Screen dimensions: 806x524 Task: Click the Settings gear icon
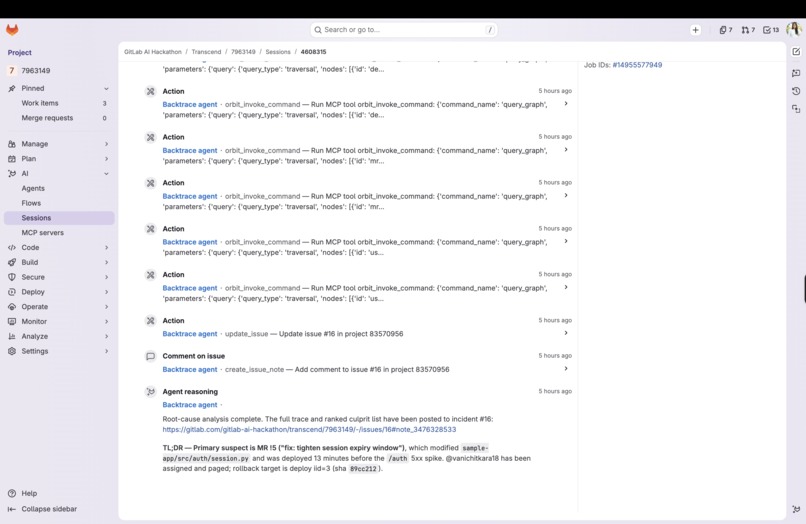coord(12,351)
